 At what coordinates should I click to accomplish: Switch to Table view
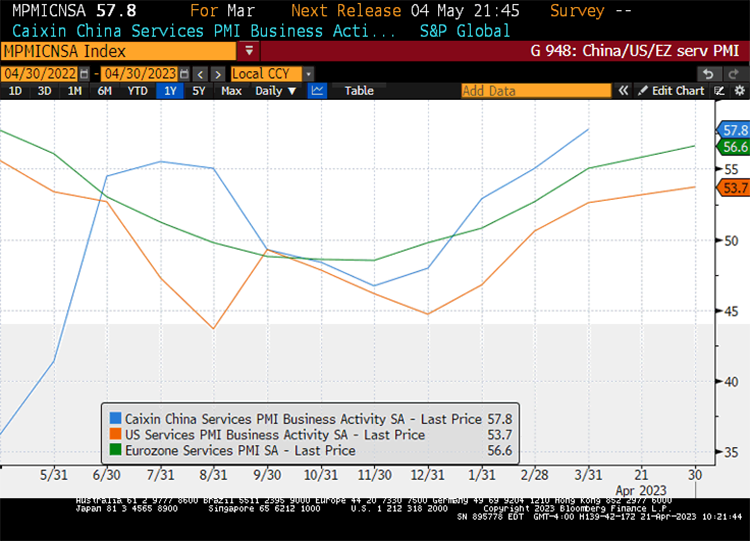tap(359, 91)
